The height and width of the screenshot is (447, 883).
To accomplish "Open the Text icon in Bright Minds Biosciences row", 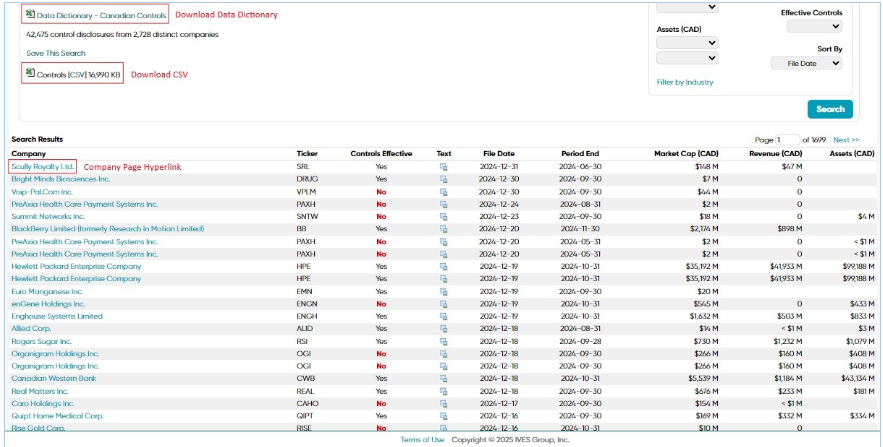I will pos(444,180).
